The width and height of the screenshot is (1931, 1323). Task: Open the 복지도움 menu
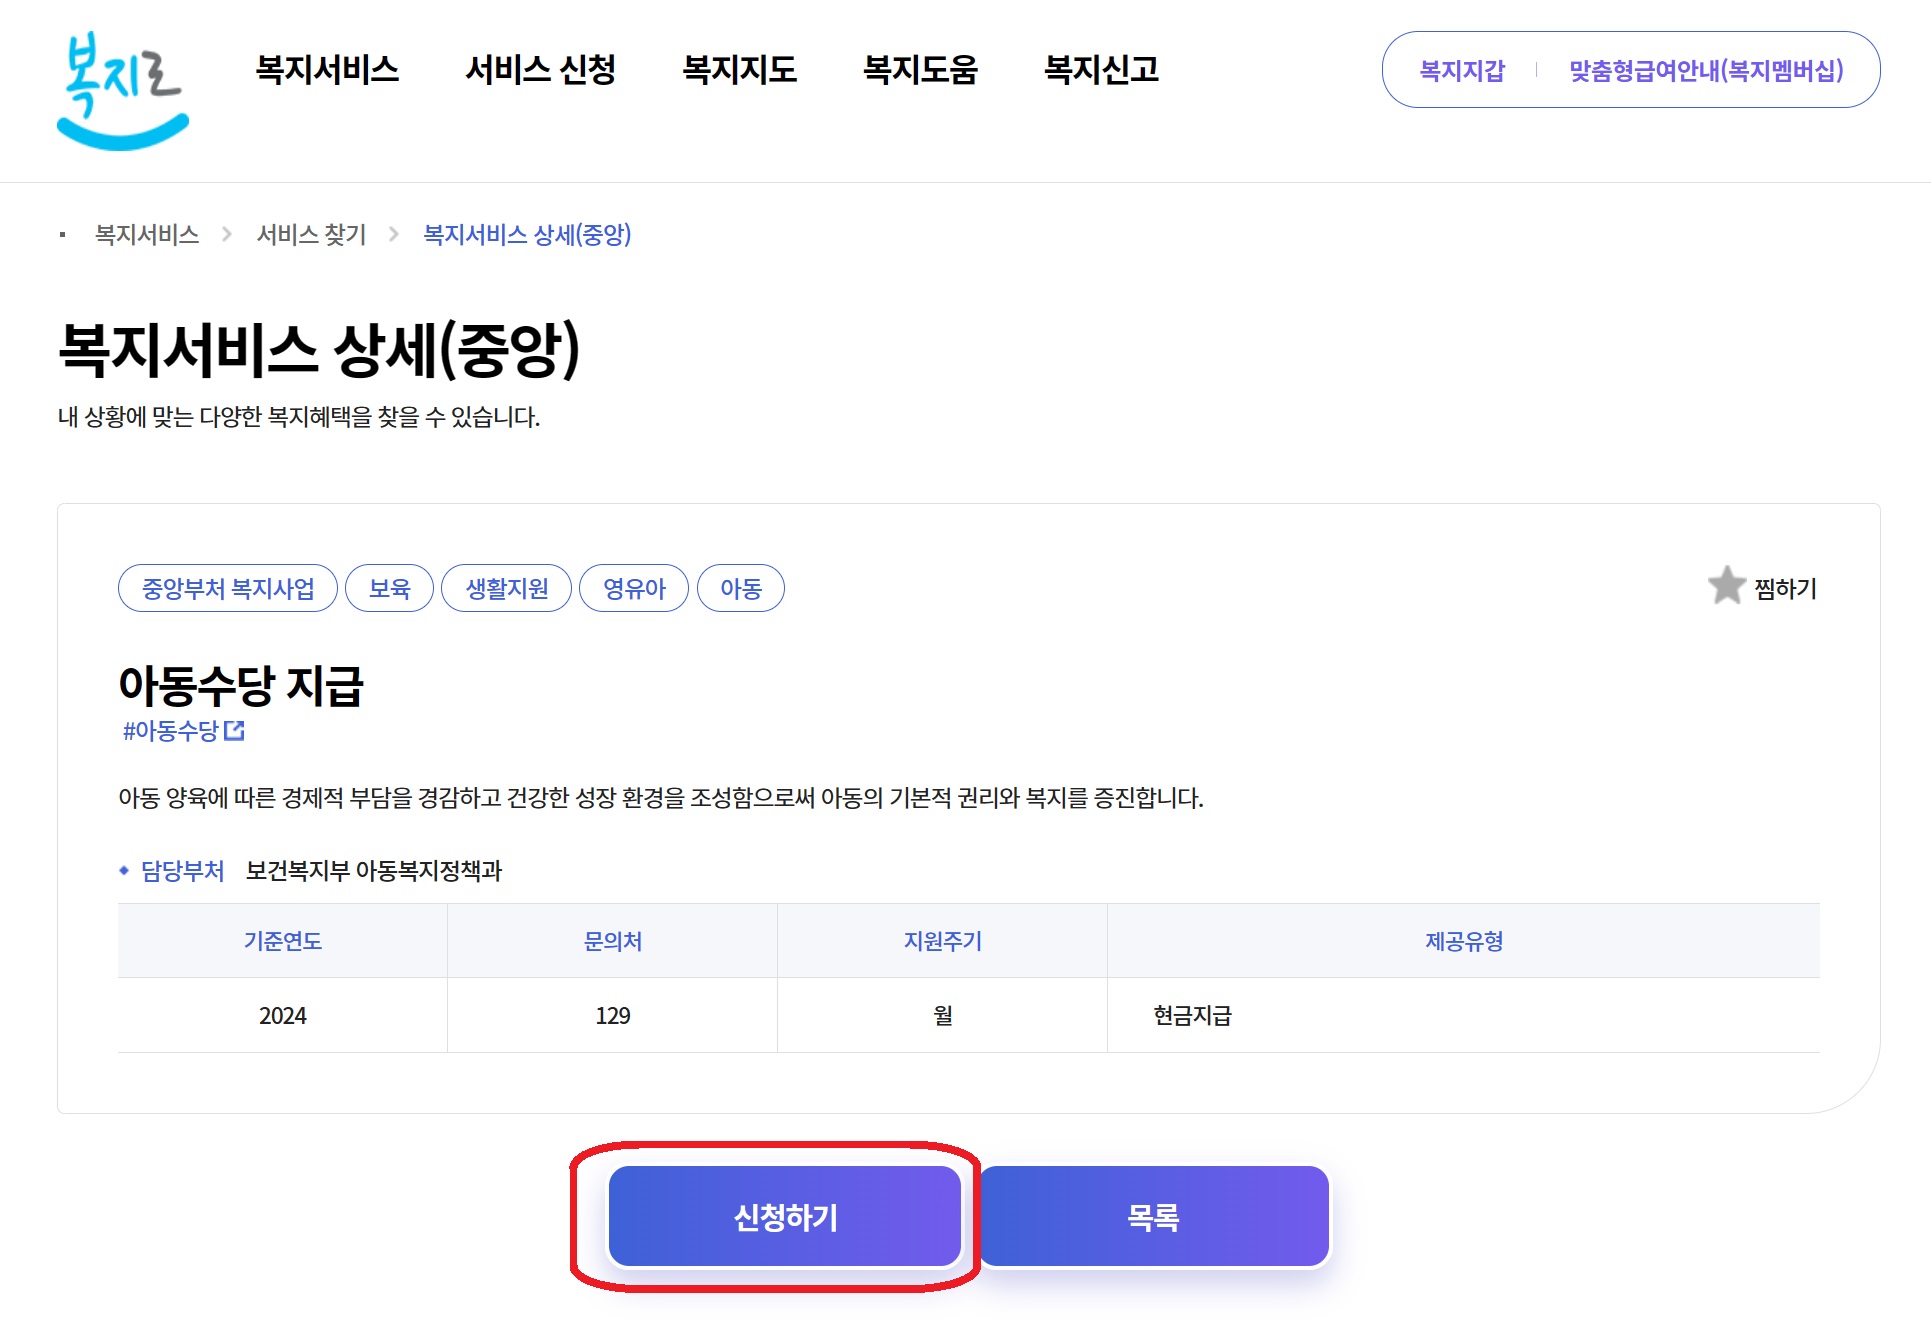point(920,69)
